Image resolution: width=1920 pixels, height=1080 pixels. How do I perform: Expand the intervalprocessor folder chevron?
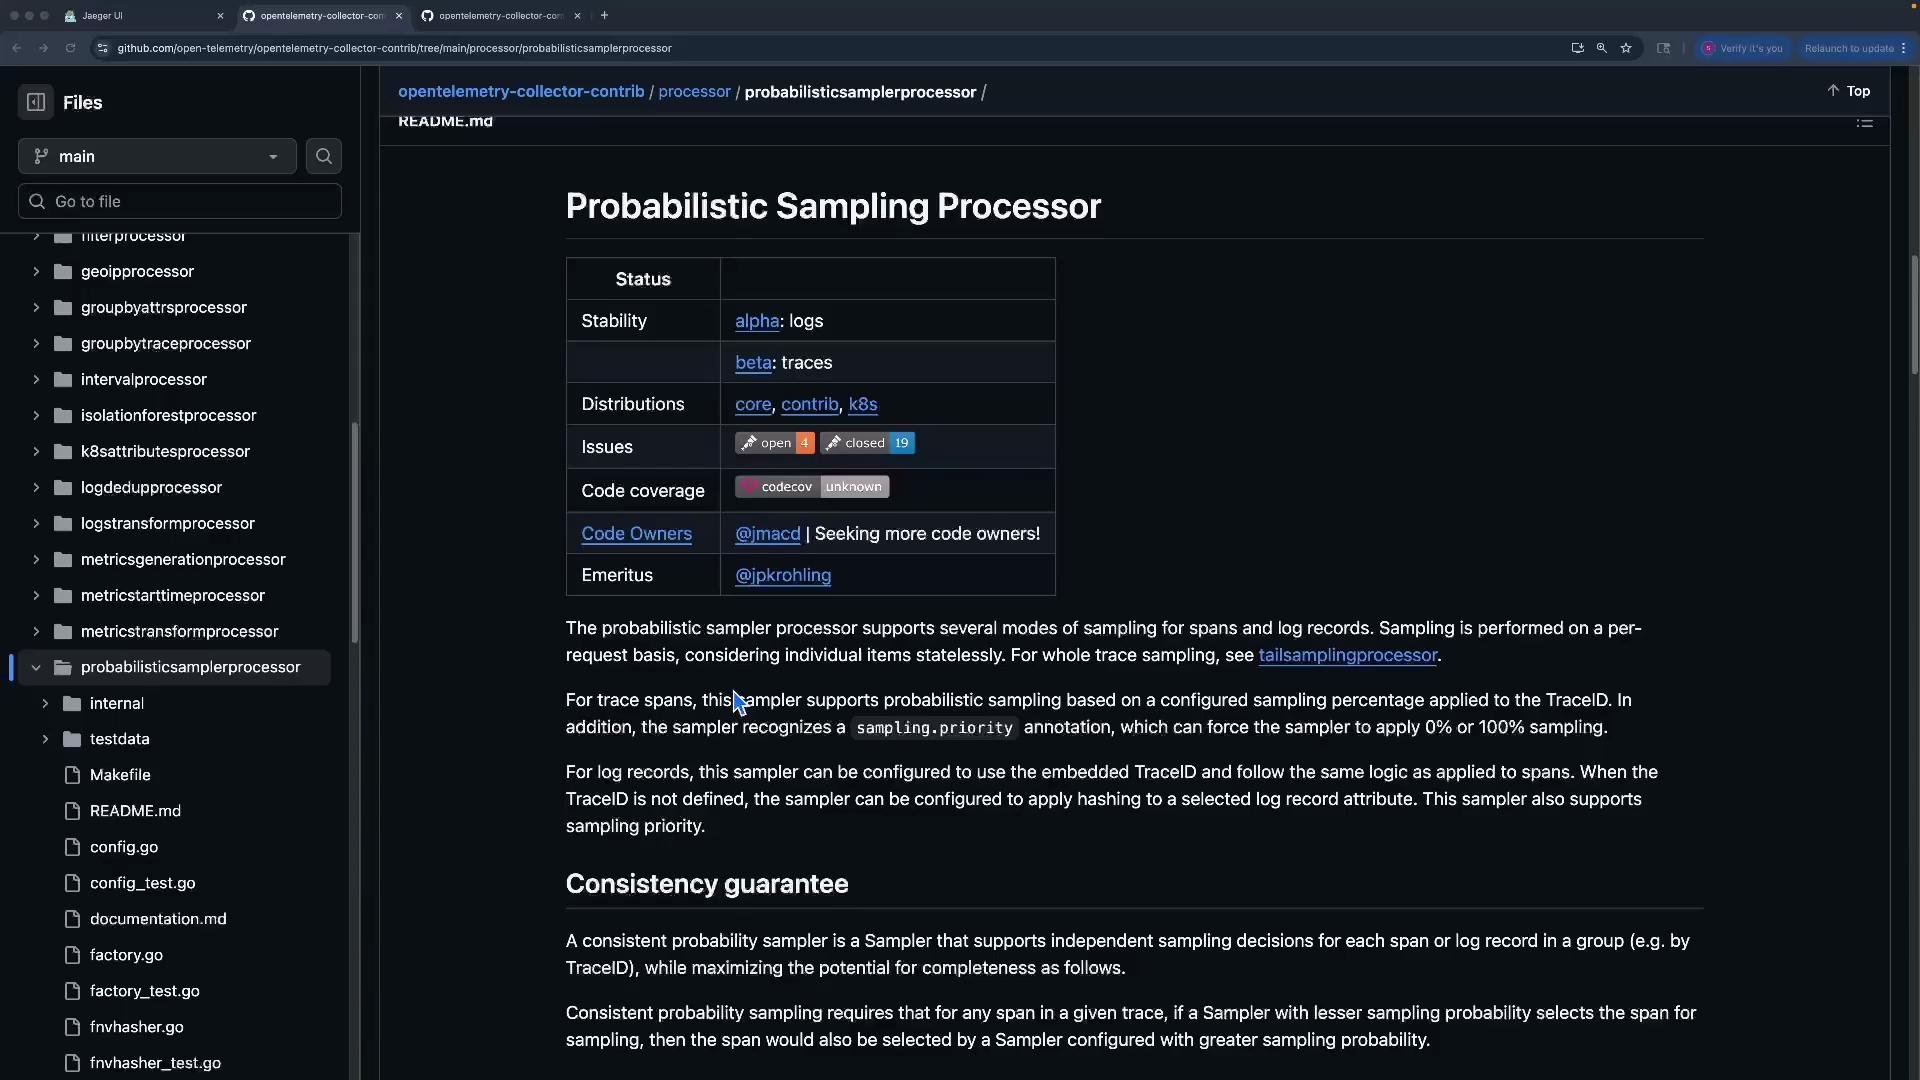pyautogui.click(x=36, y=379)
